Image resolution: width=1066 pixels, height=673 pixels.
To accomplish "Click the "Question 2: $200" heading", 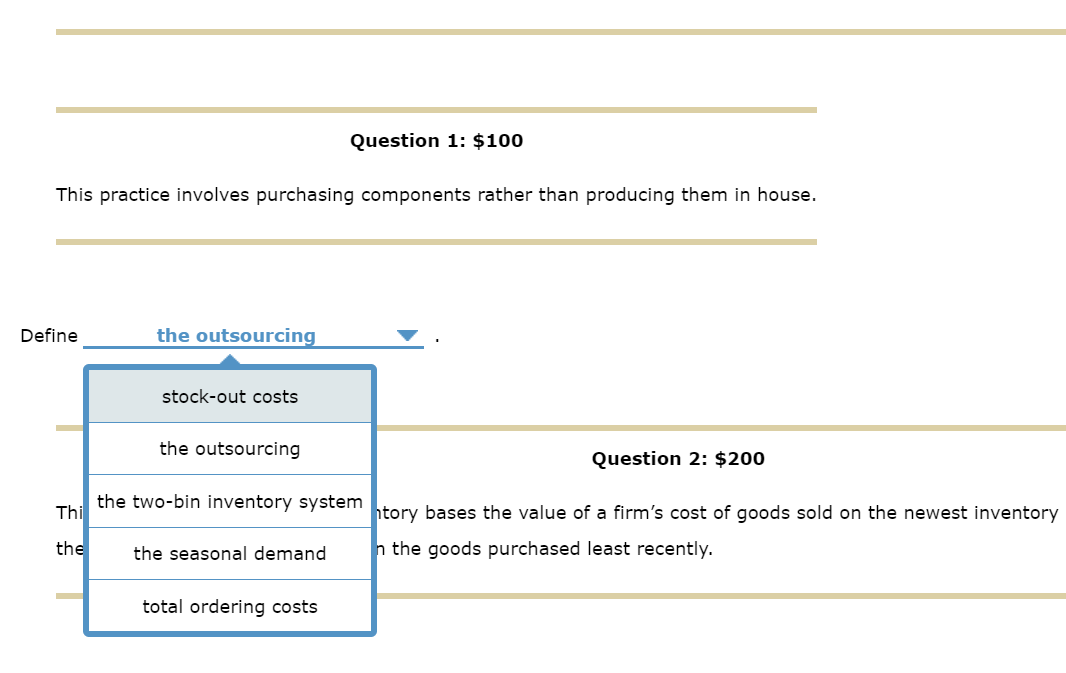I will (678, 458).
